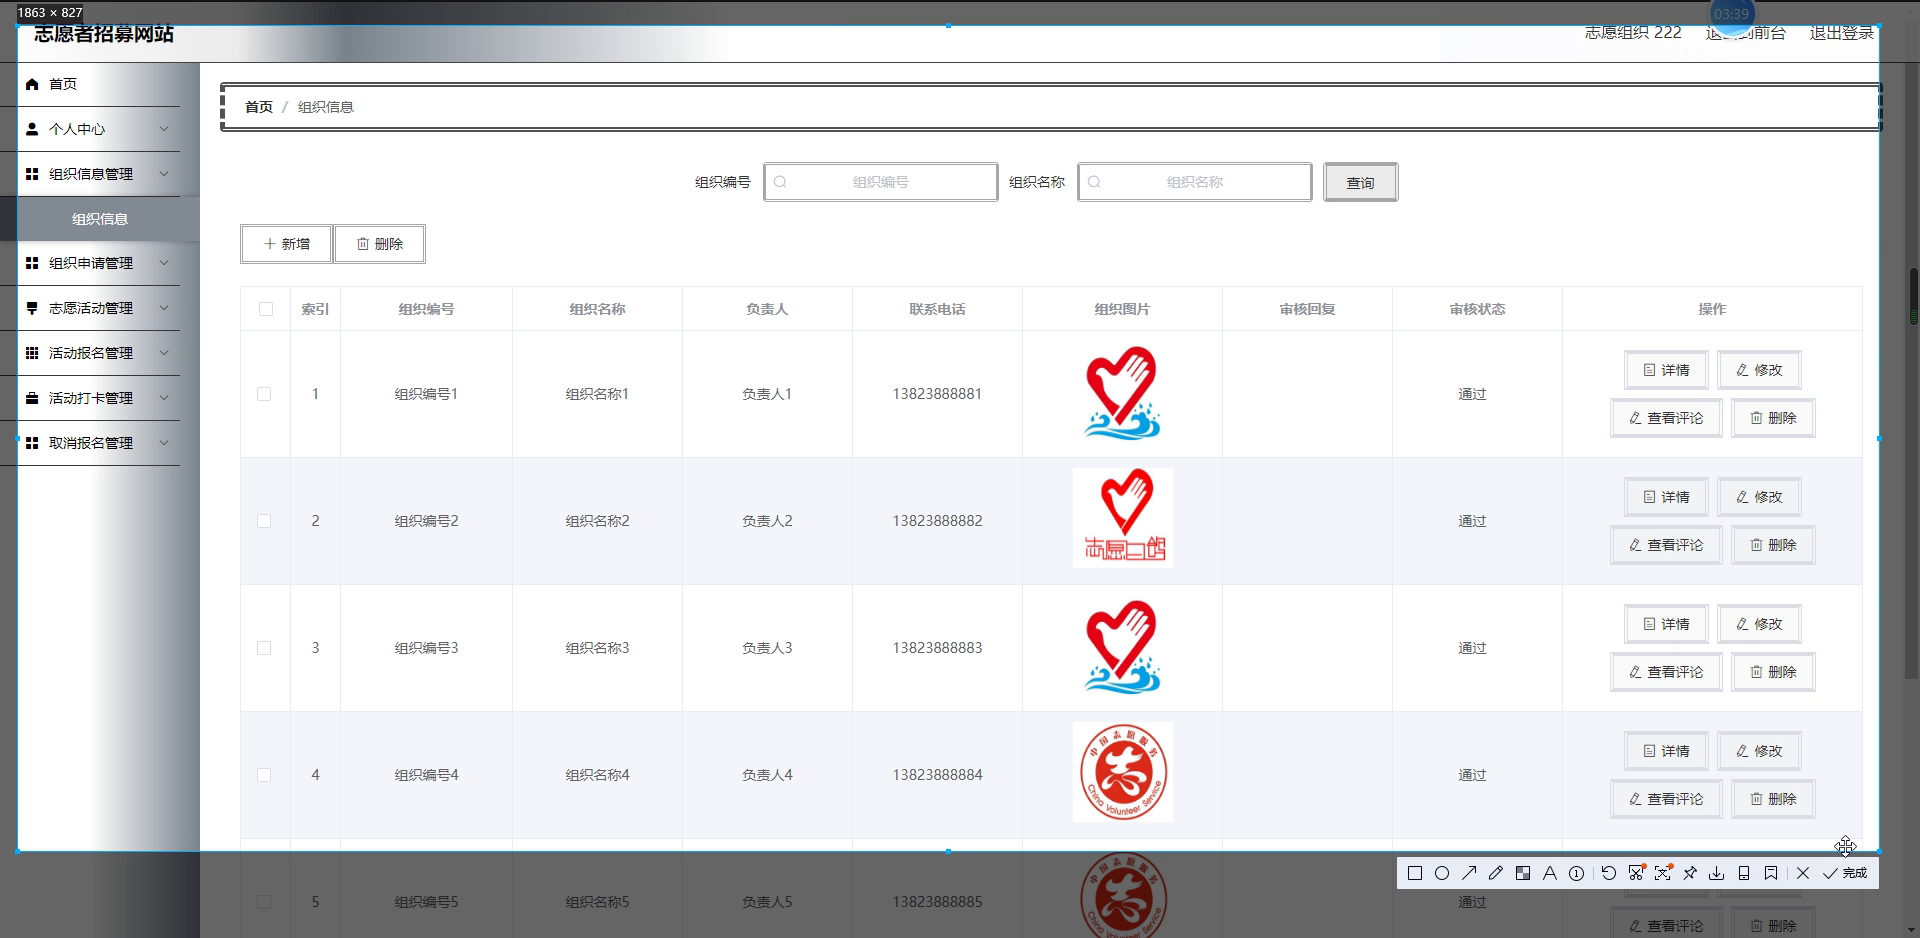Open 详情 for 组织名称1
This screenshot has width=1920, height=938.
coord(1666,370)
